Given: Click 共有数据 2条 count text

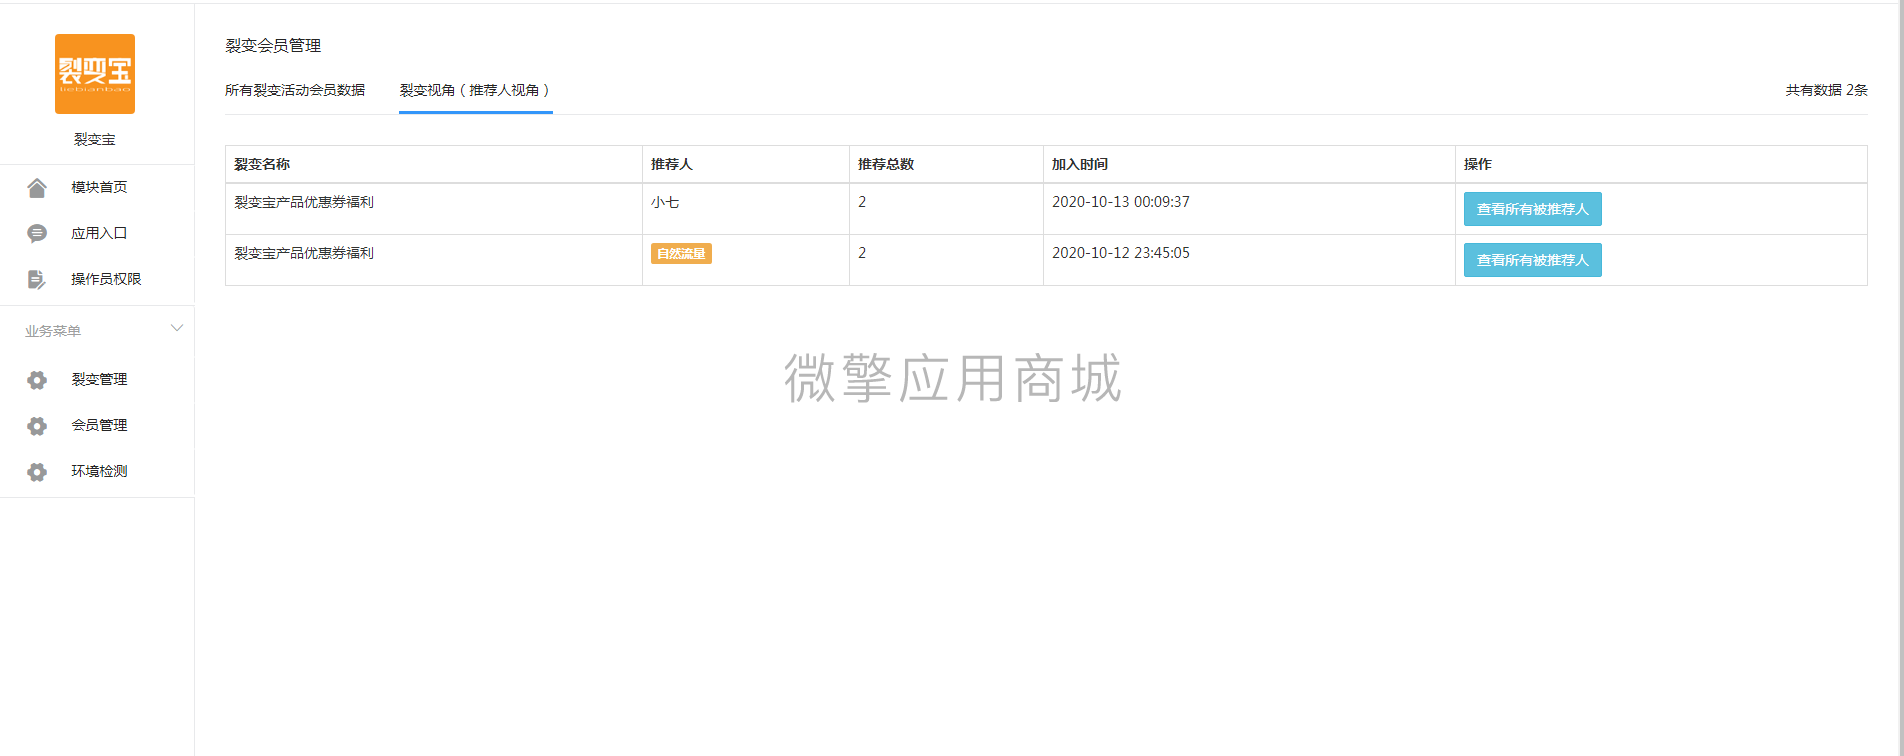Looking at the screenshot, I should click(x=1827, y=90).
